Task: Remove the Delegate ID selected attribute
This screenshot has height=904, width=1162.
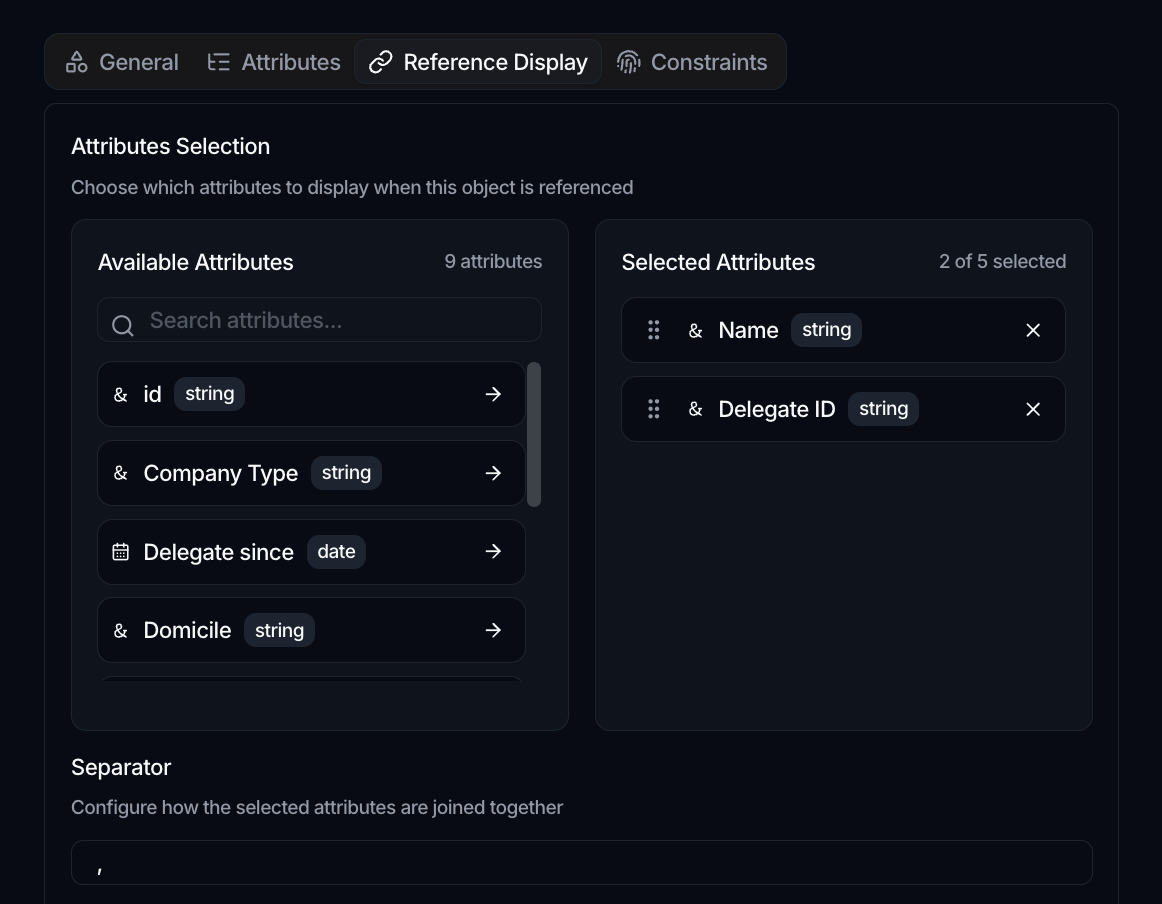Action: pos(1033,409)
